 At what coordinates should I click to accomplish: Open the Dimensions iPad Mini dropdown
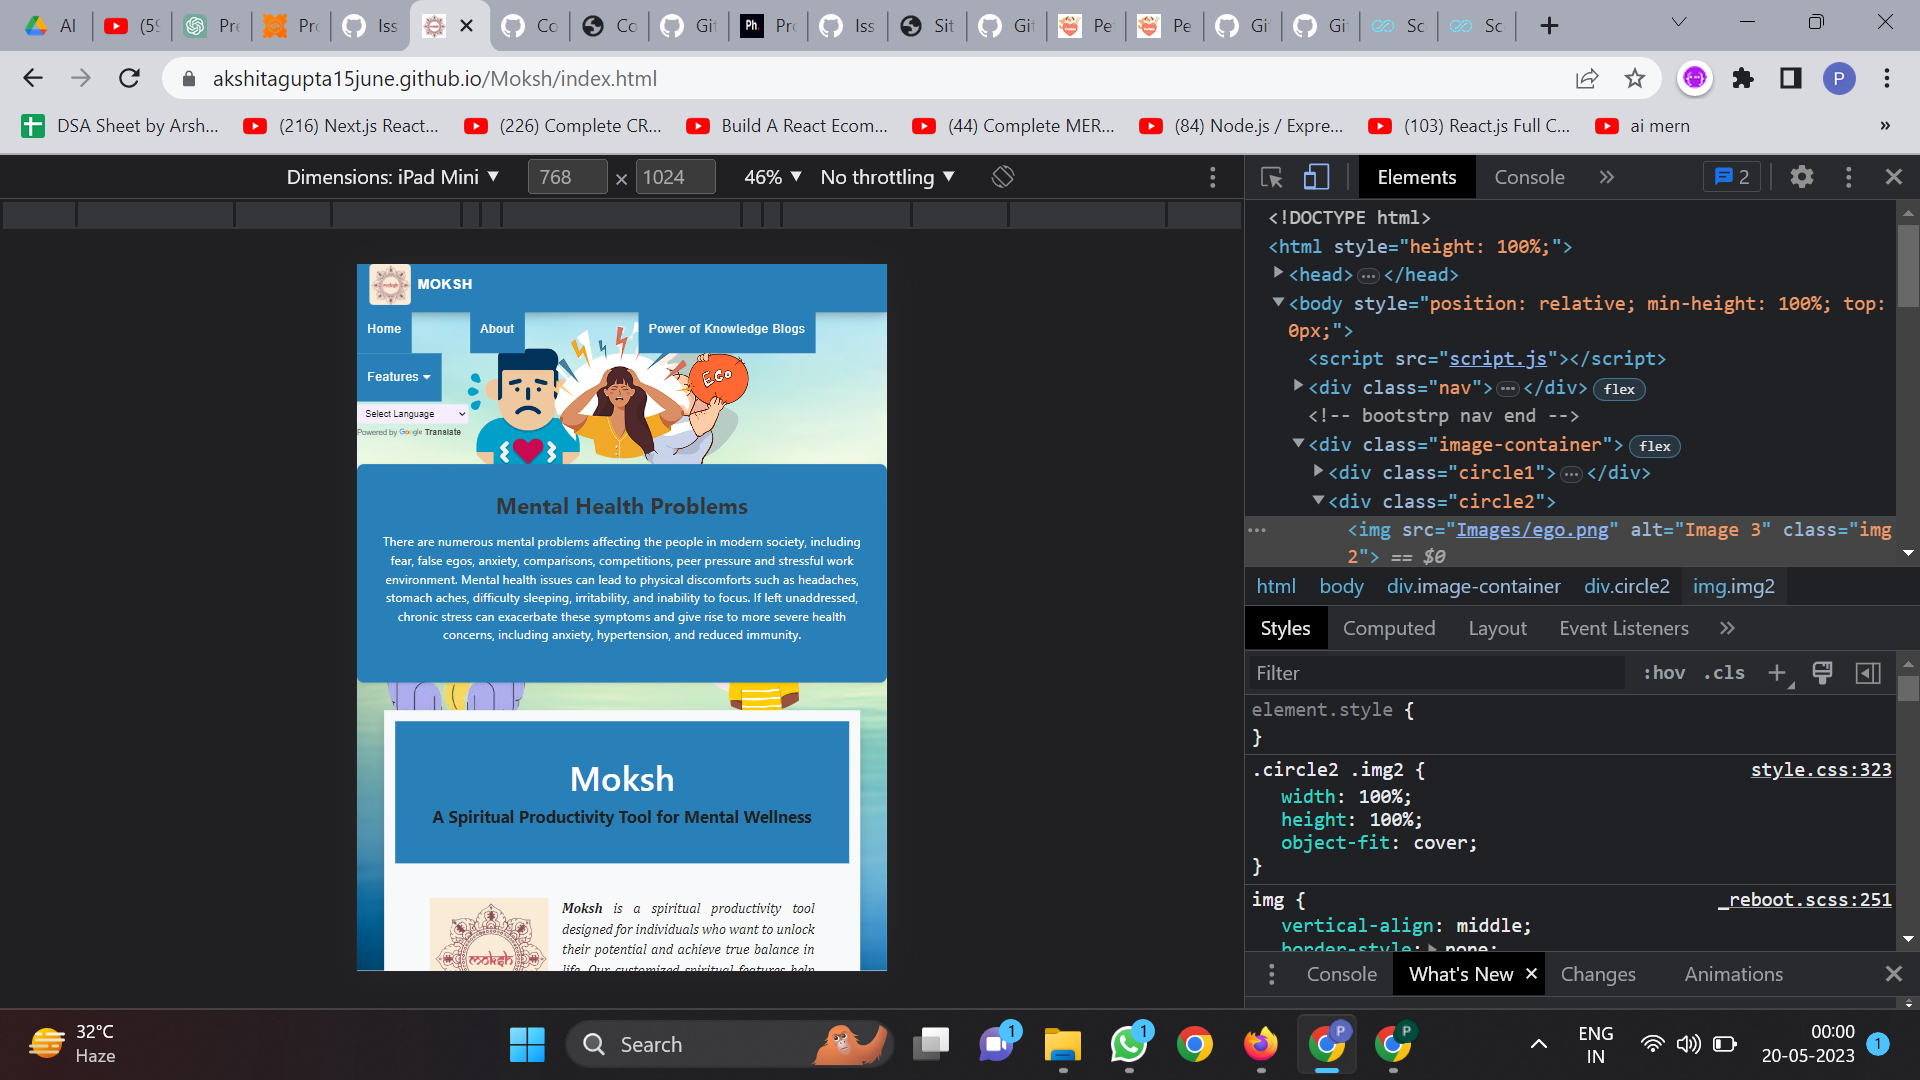pos(393,177)
